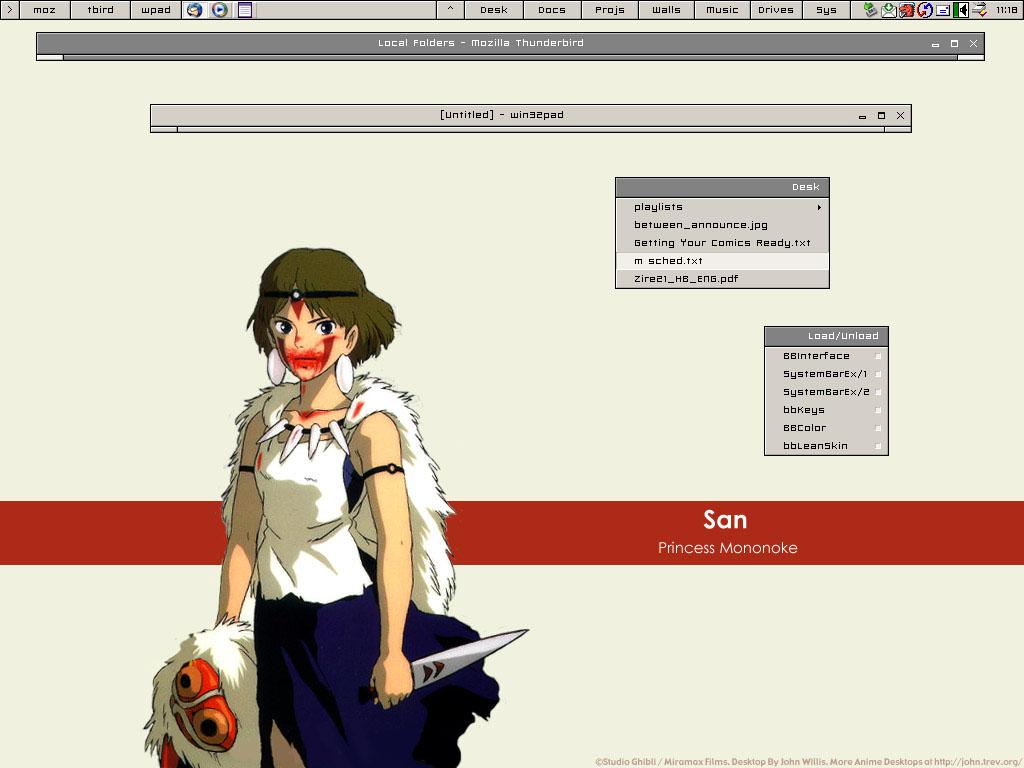This screenshot has height=768, width=1024.
Task: Toggle the BBColor plugin checkbox
Action: 878,428
